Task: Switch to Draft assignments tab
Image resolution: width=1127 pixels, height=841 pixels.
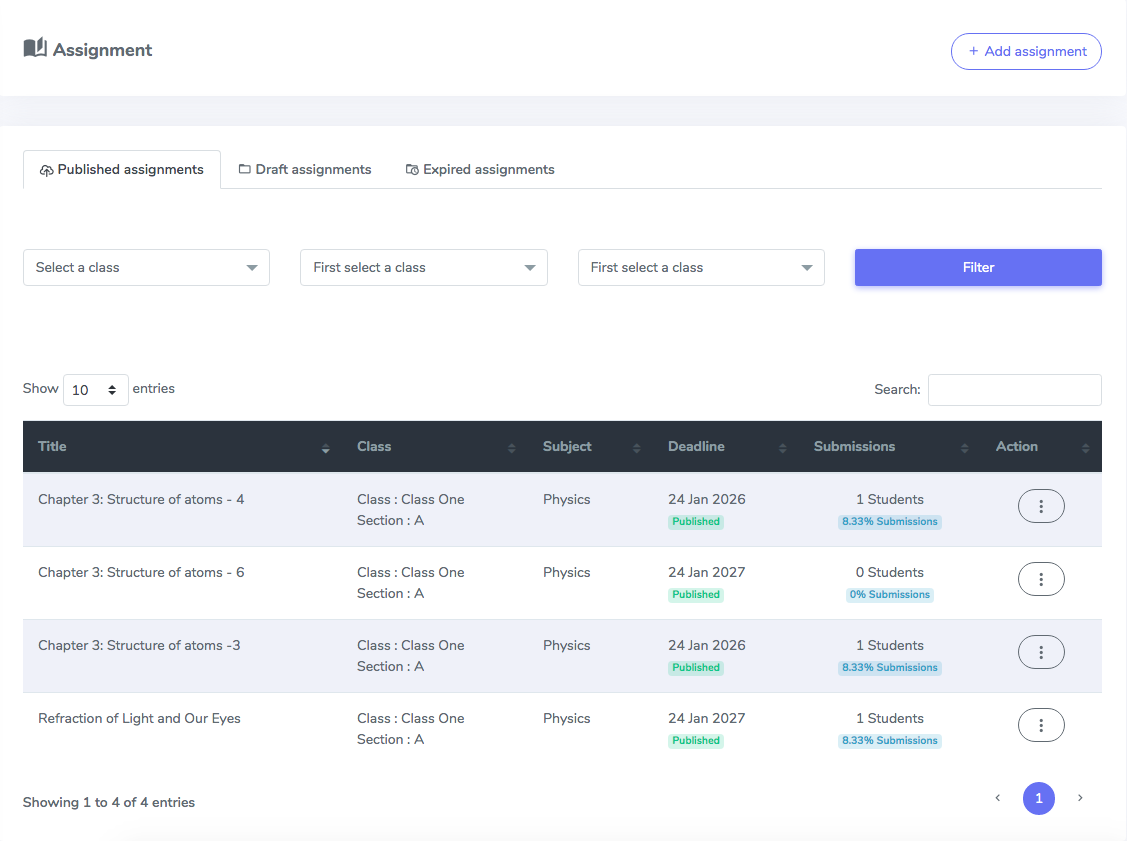Action: [305, 170]
